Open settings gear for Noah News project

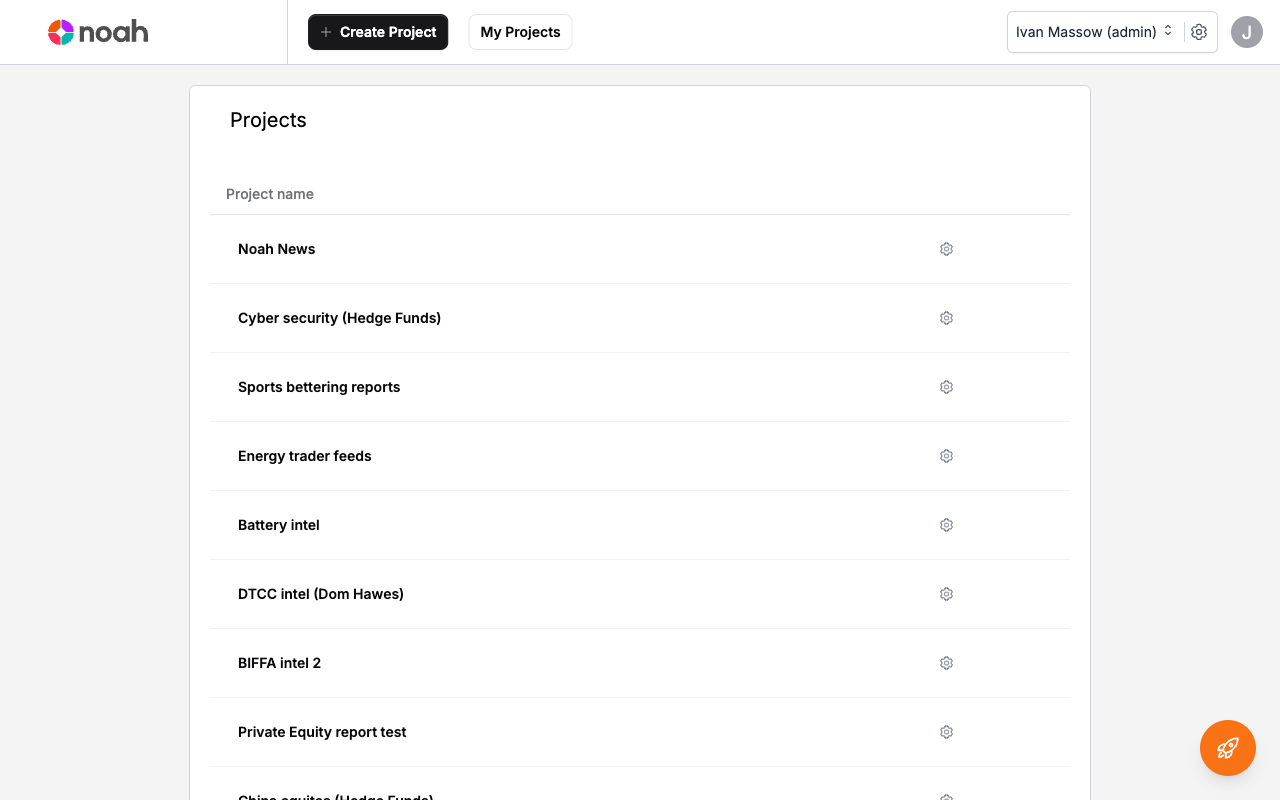pos(946,248)
